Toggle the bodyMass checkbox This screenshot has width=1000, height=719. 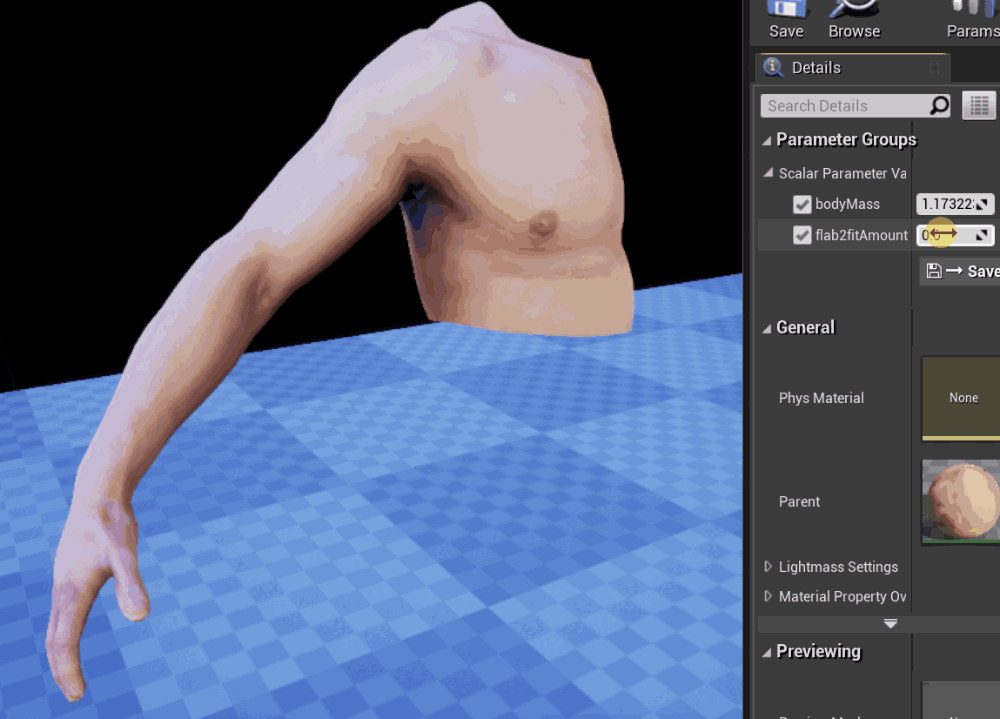(802, 204)
